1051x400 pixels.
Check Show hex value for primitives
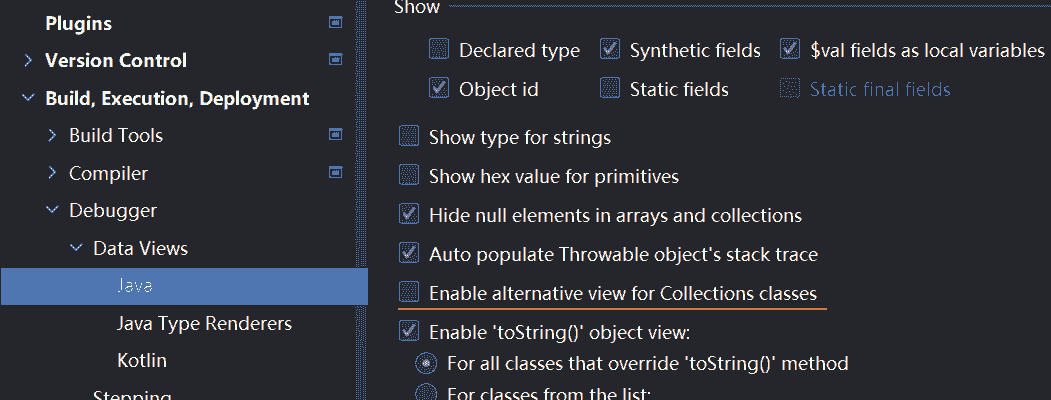pyautogui.click(x=409, y=176)
